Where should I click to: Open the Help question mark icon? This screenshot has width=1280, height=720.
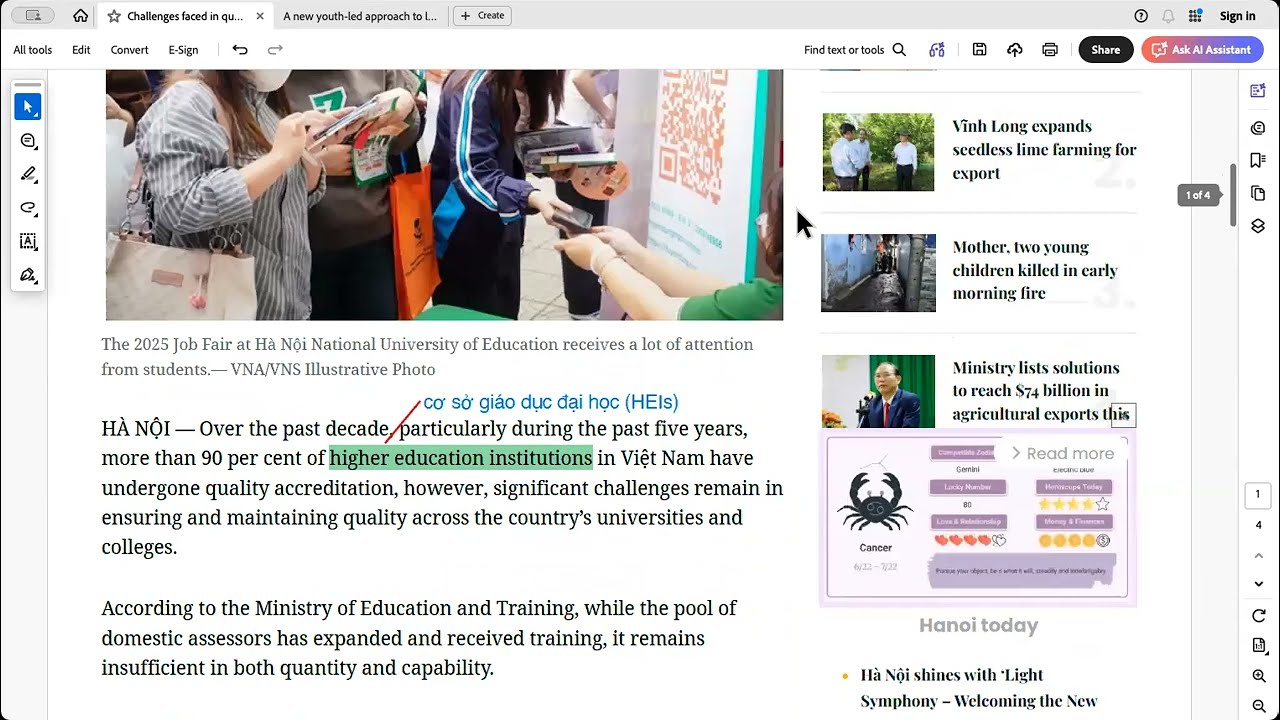click(1141, 16)
